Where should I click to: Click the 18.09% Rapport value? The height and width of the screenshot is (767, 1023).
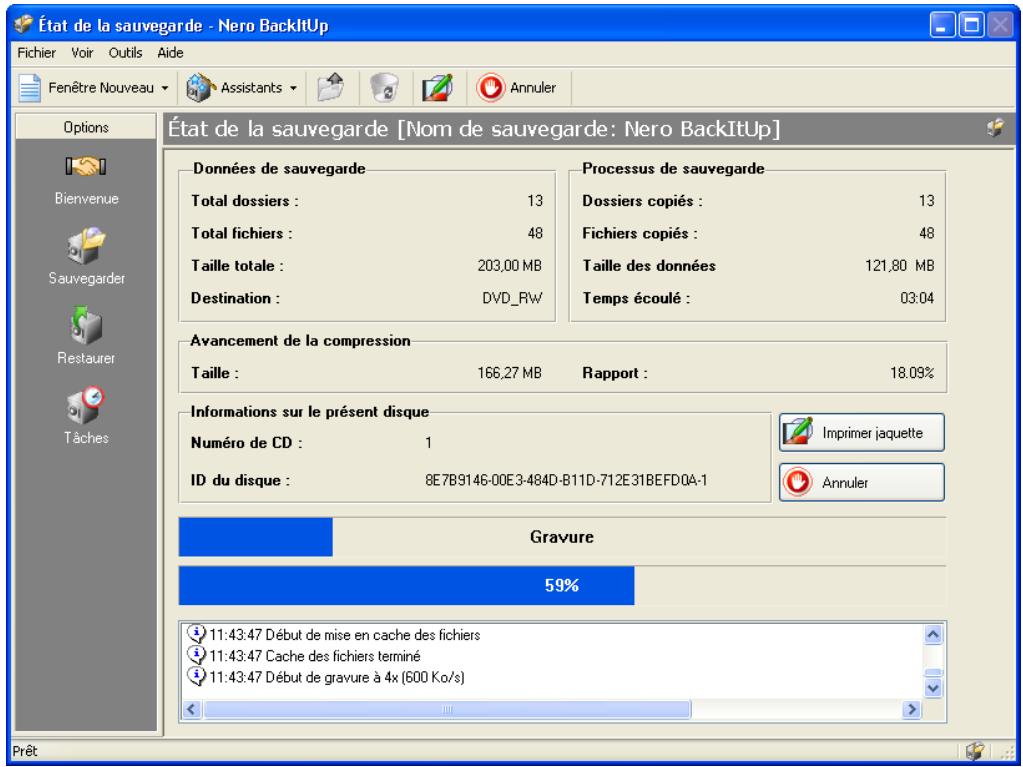[x=912, y=373]
